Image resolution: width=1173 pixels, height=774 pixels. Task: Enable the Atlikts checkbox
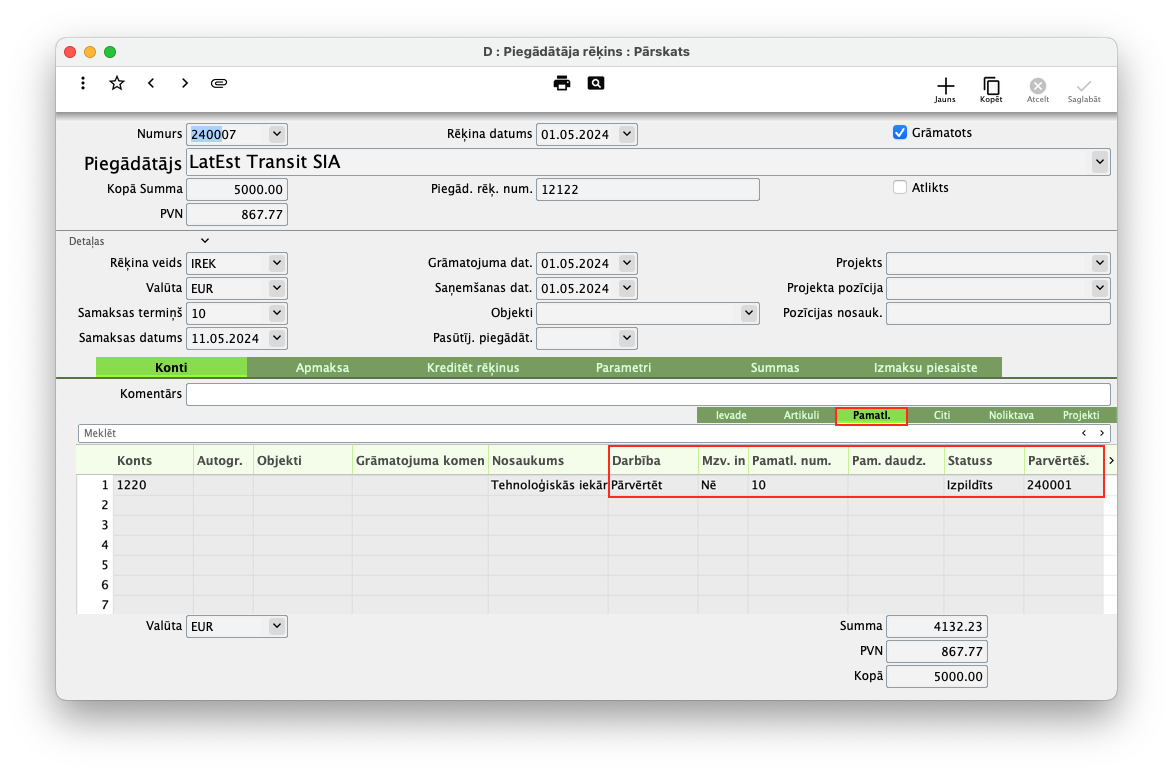pos(900,187)
